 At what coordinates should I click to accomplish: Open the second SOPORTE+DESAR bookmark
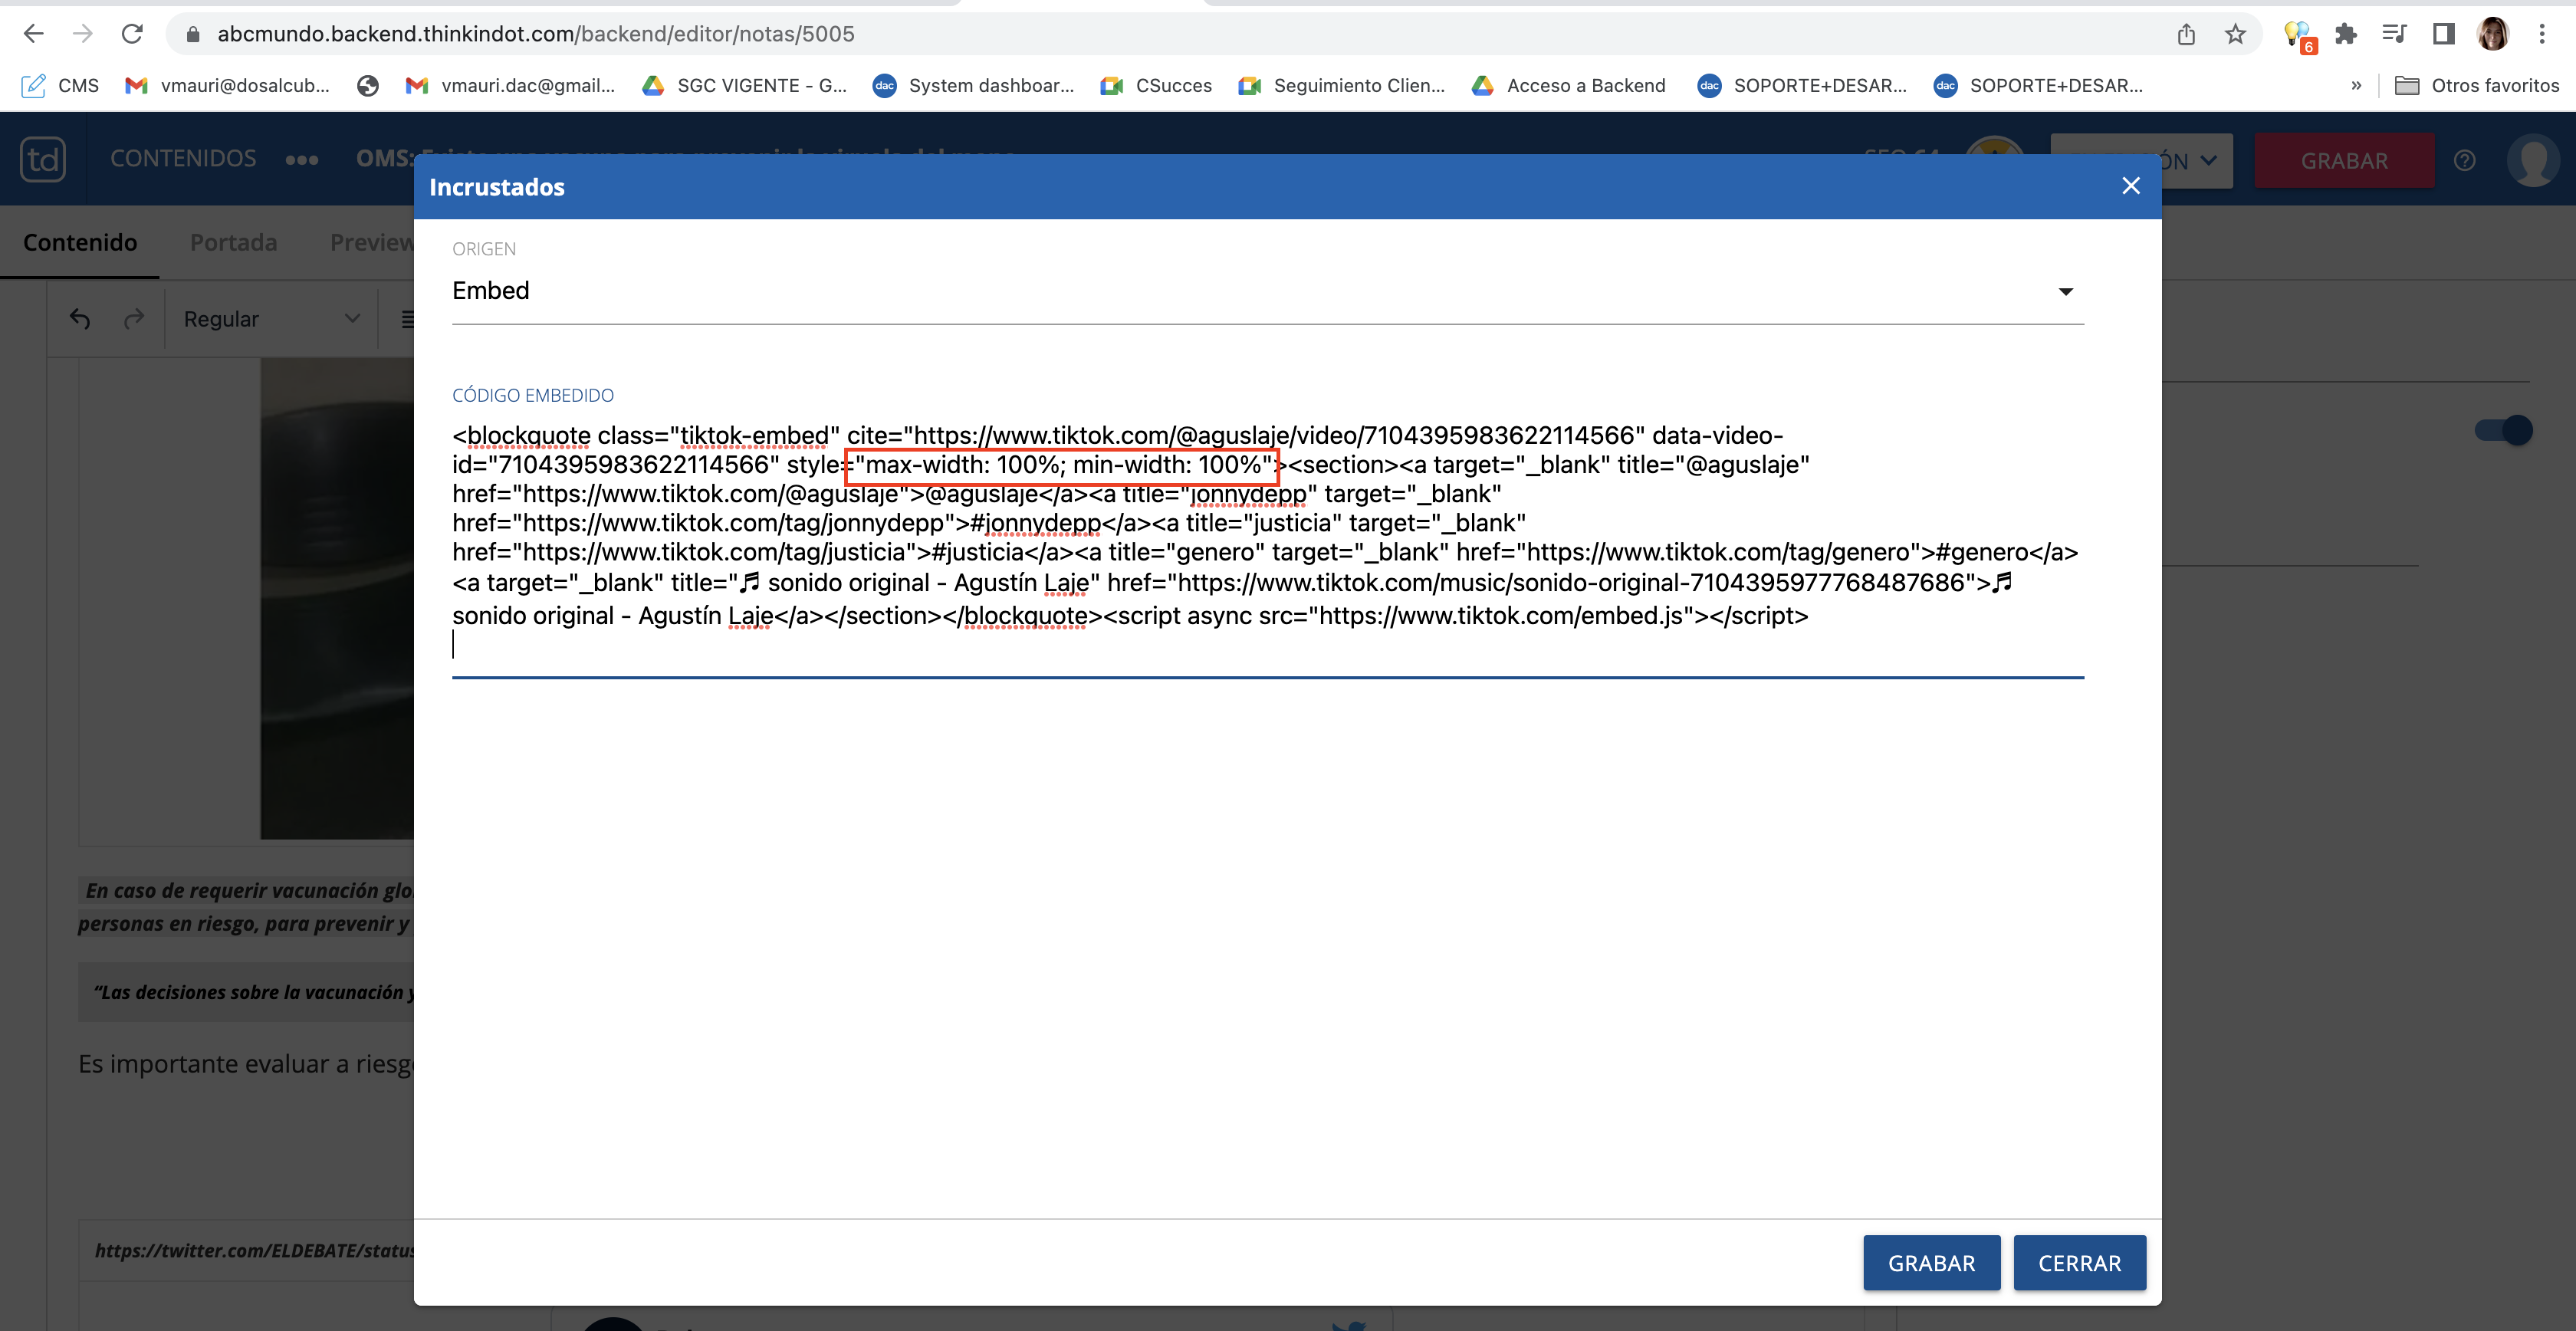2038,86
